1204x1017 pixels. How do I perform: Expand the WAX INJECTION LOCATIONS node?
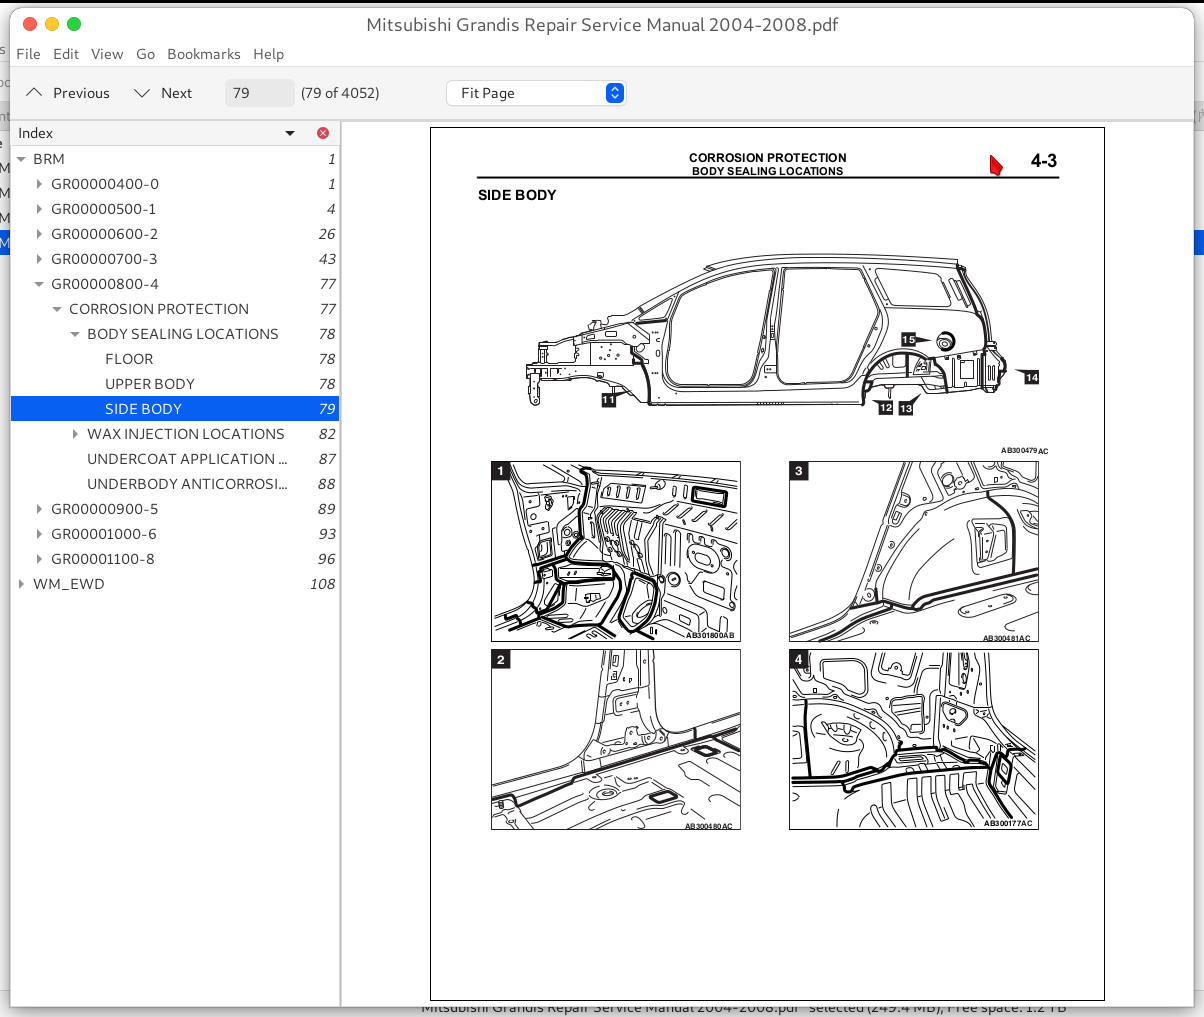click(x=75, y=434)
